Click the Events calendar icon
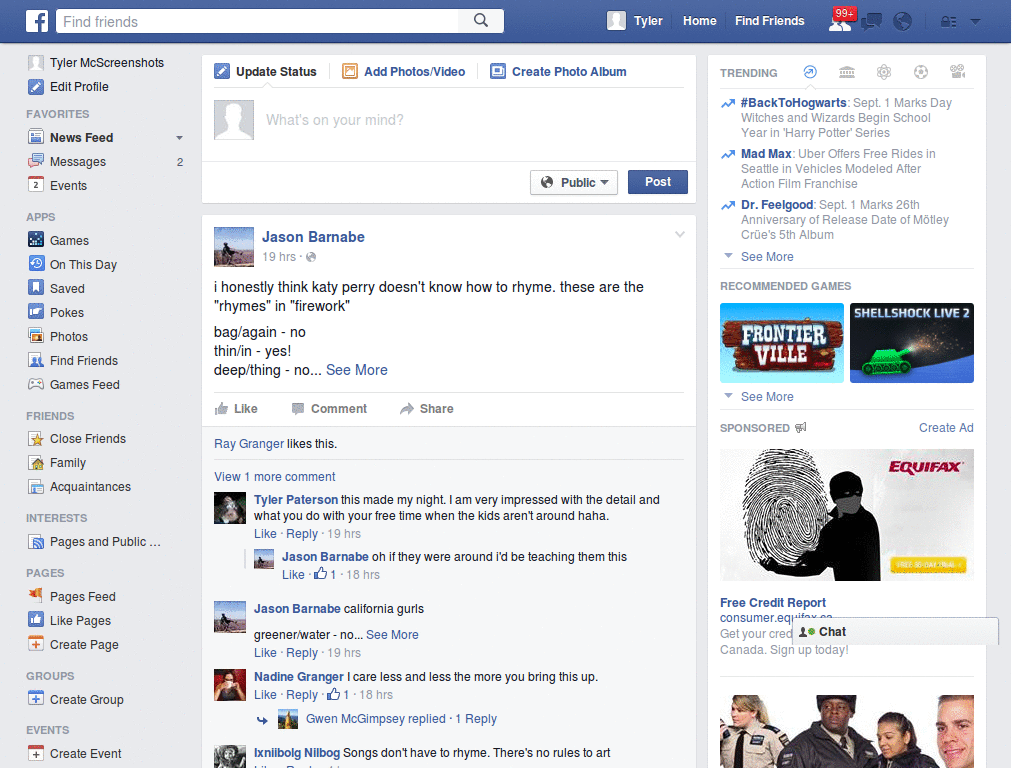Screen dimensions: 1024x768 [36, 185]
